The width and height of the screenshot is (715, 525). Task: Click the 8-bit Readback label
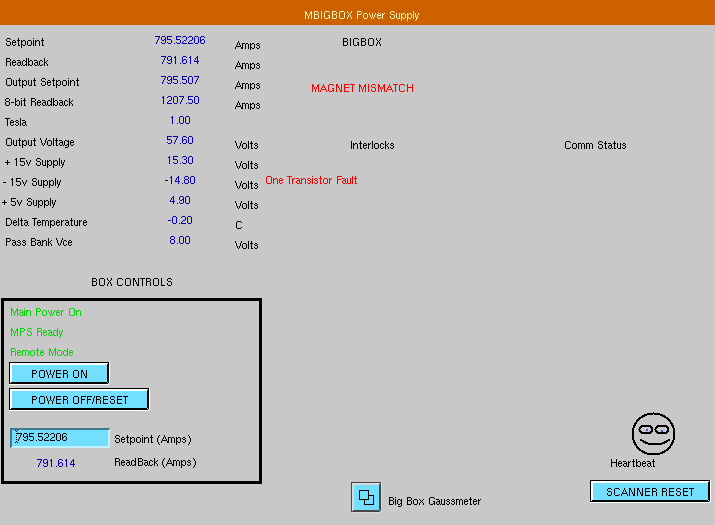tap(39, 102)
